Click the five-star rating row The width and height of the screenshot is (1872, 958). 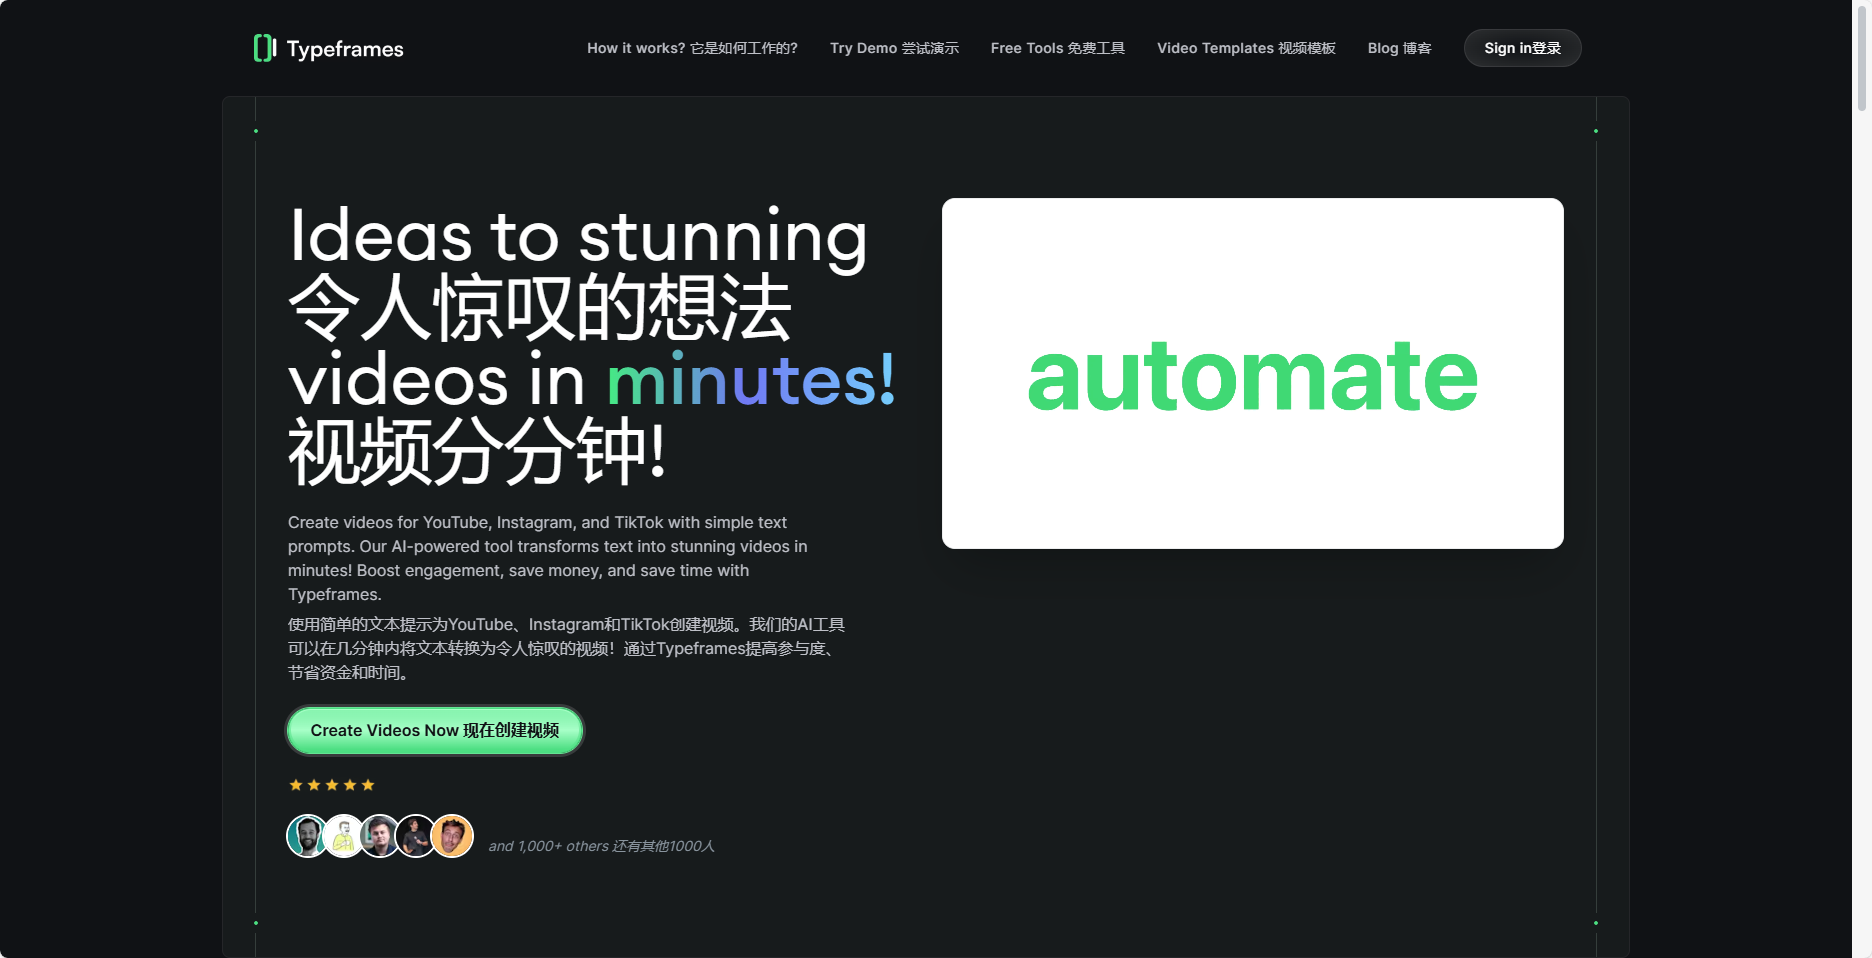coord(332,785)
